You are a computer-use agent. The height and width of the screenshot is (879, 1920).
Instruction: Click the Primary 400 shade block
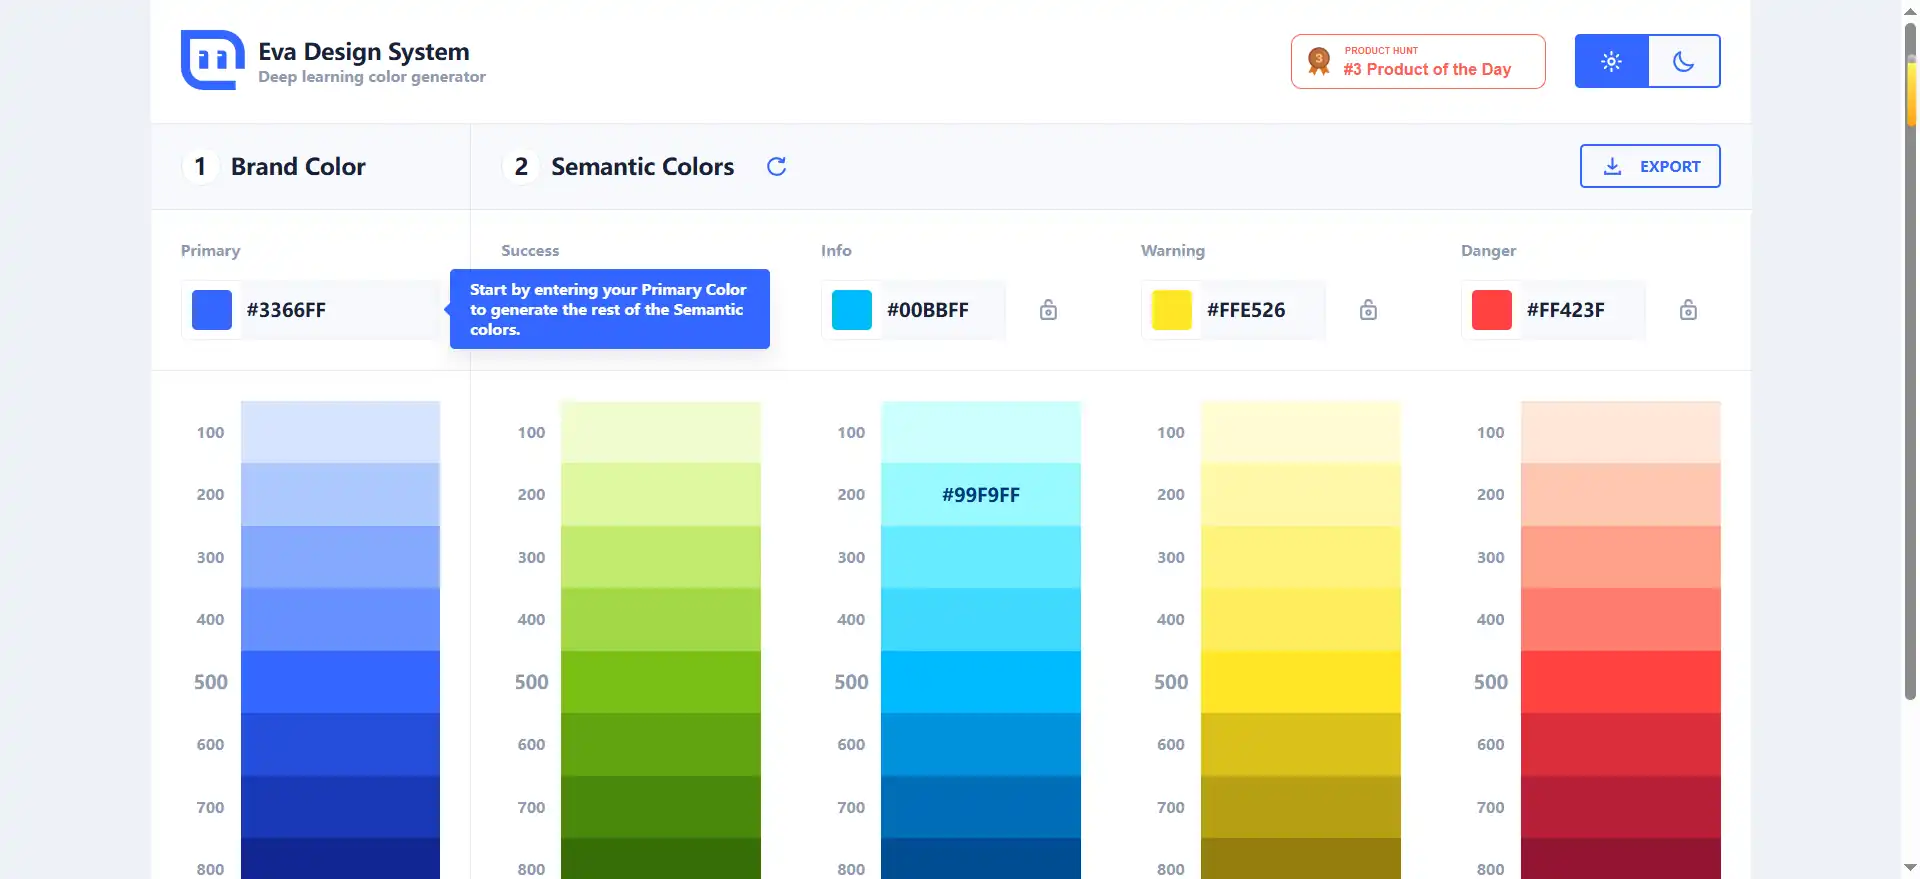tap(340, 619)
